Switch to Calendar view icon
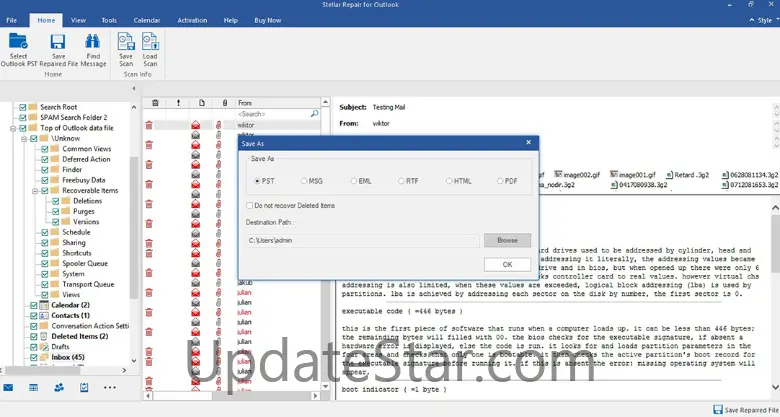Image resolution: width=780 pixels, height=417 pixels. tap(33, 387)
